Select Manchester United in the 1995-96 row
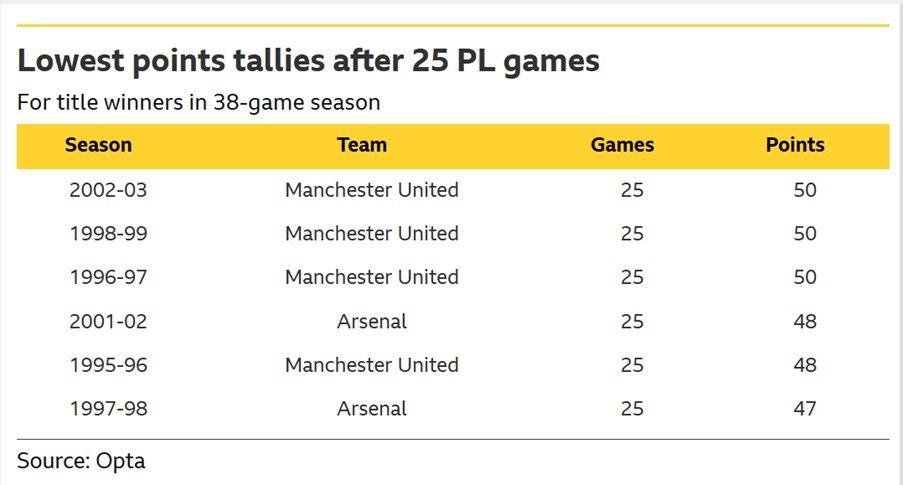903x485 pixels. click(372, 365)
